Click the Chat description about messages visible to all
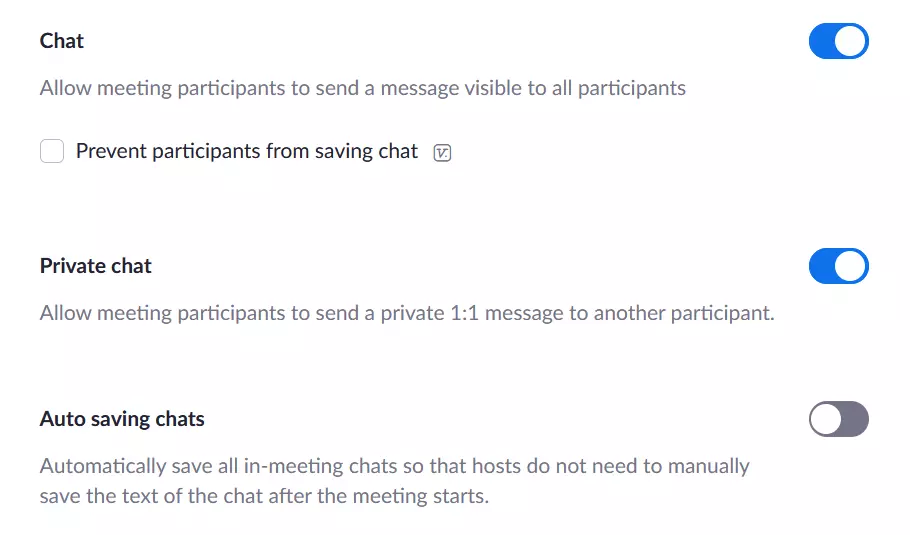The height and width of the screenshot is (535, 910). [x=363, y=88]
